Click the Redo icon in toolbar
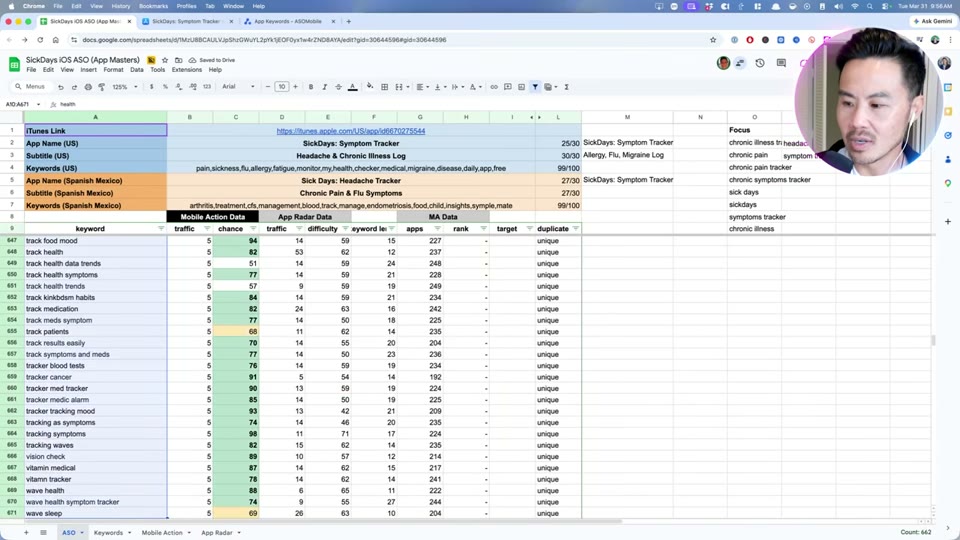Screen dimensions: 960x540 click(x=74, y=87)
